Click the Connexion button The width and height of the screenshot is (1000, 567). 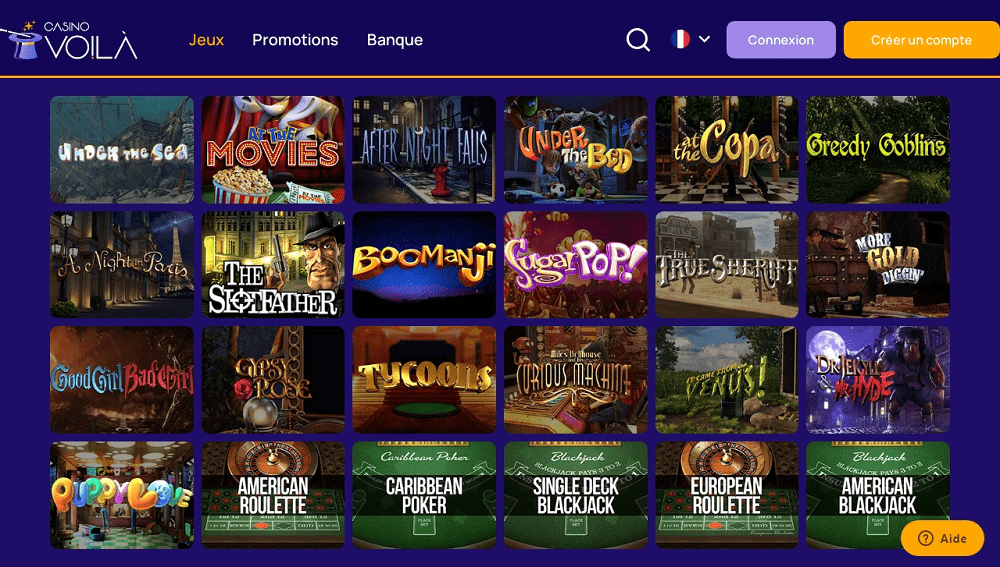781,40
